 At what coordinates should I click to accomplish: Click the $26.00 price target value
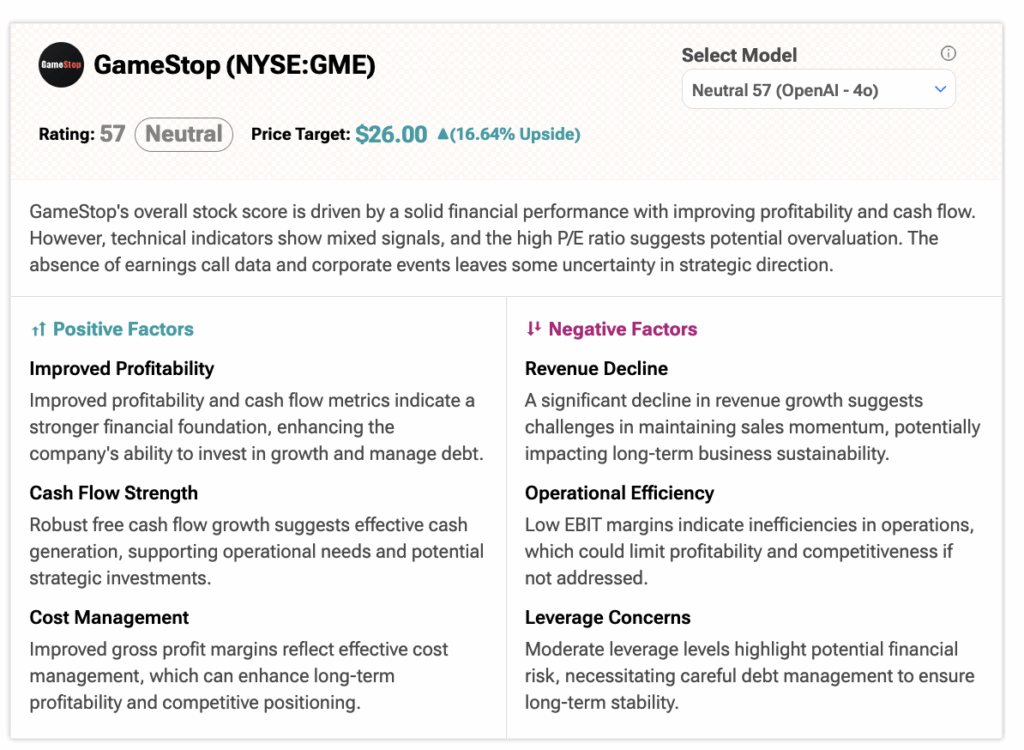(391, 134)
